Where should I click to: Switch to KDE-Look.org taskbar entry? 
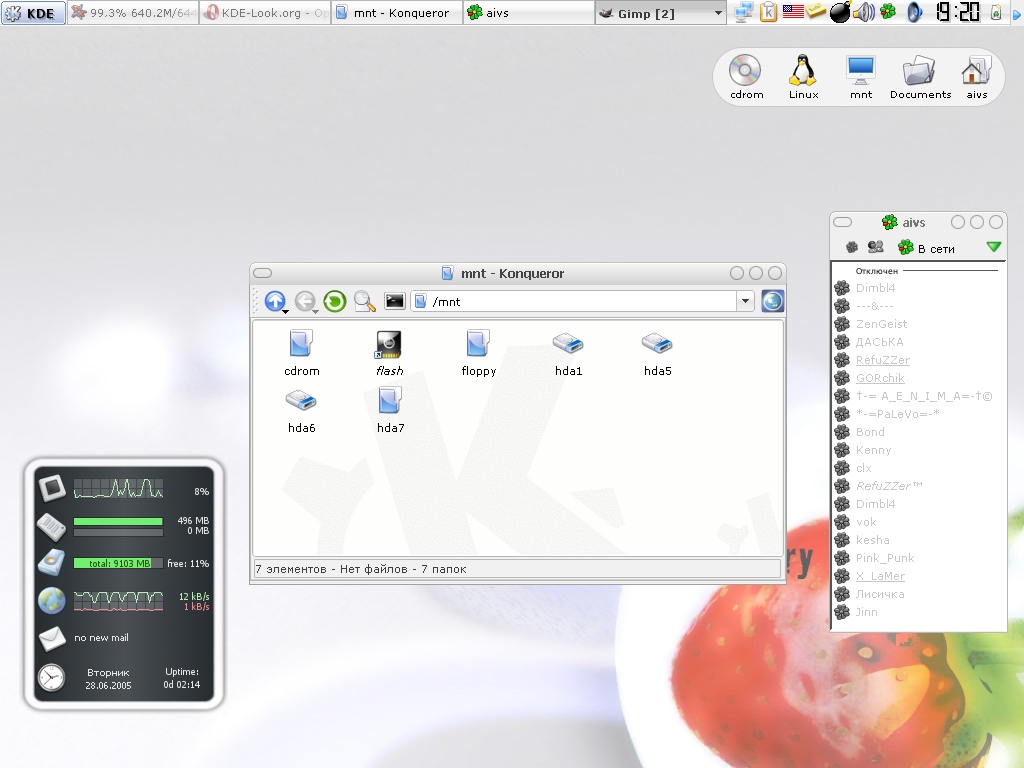coord(266,13)
